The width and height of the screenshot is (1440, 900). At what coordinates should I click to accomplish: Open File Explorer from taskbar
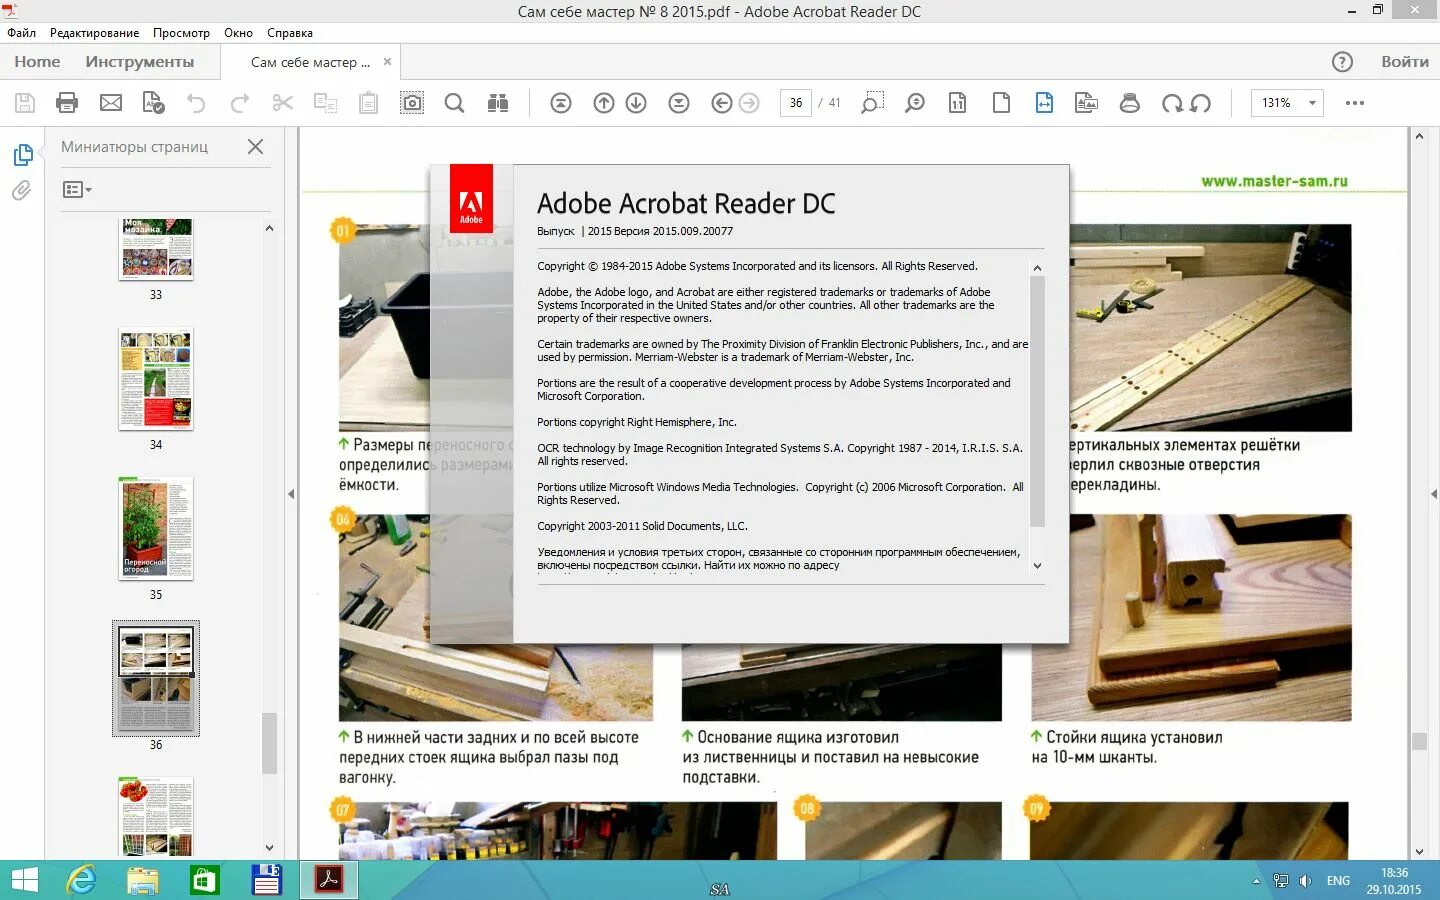coord(143,880)
